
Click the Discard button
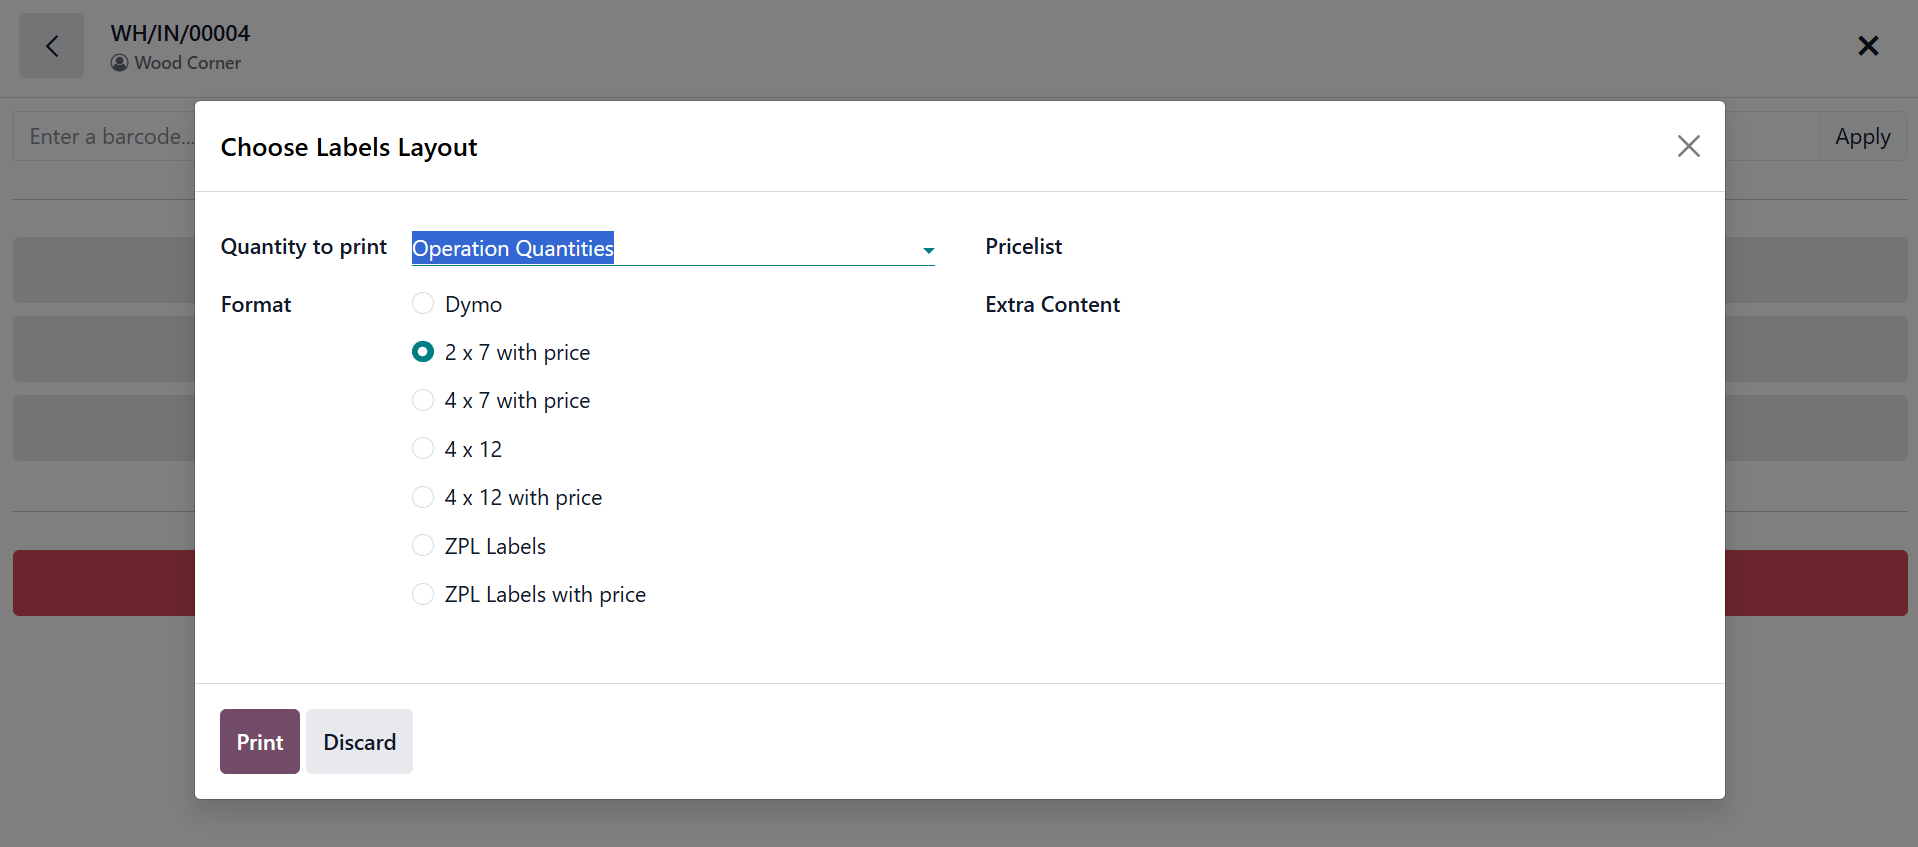pyautogui.click(x=359, y=742)
